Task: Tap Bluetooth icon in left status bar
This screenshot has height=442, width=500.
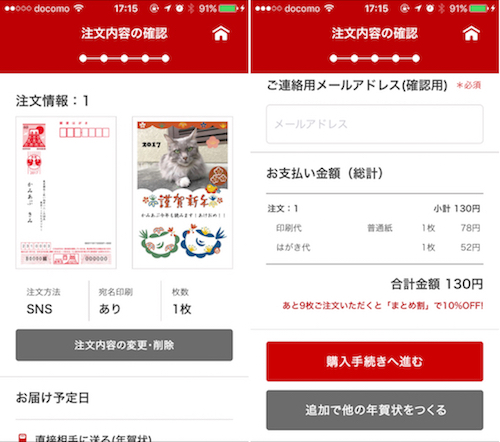Action: [191, 8]
